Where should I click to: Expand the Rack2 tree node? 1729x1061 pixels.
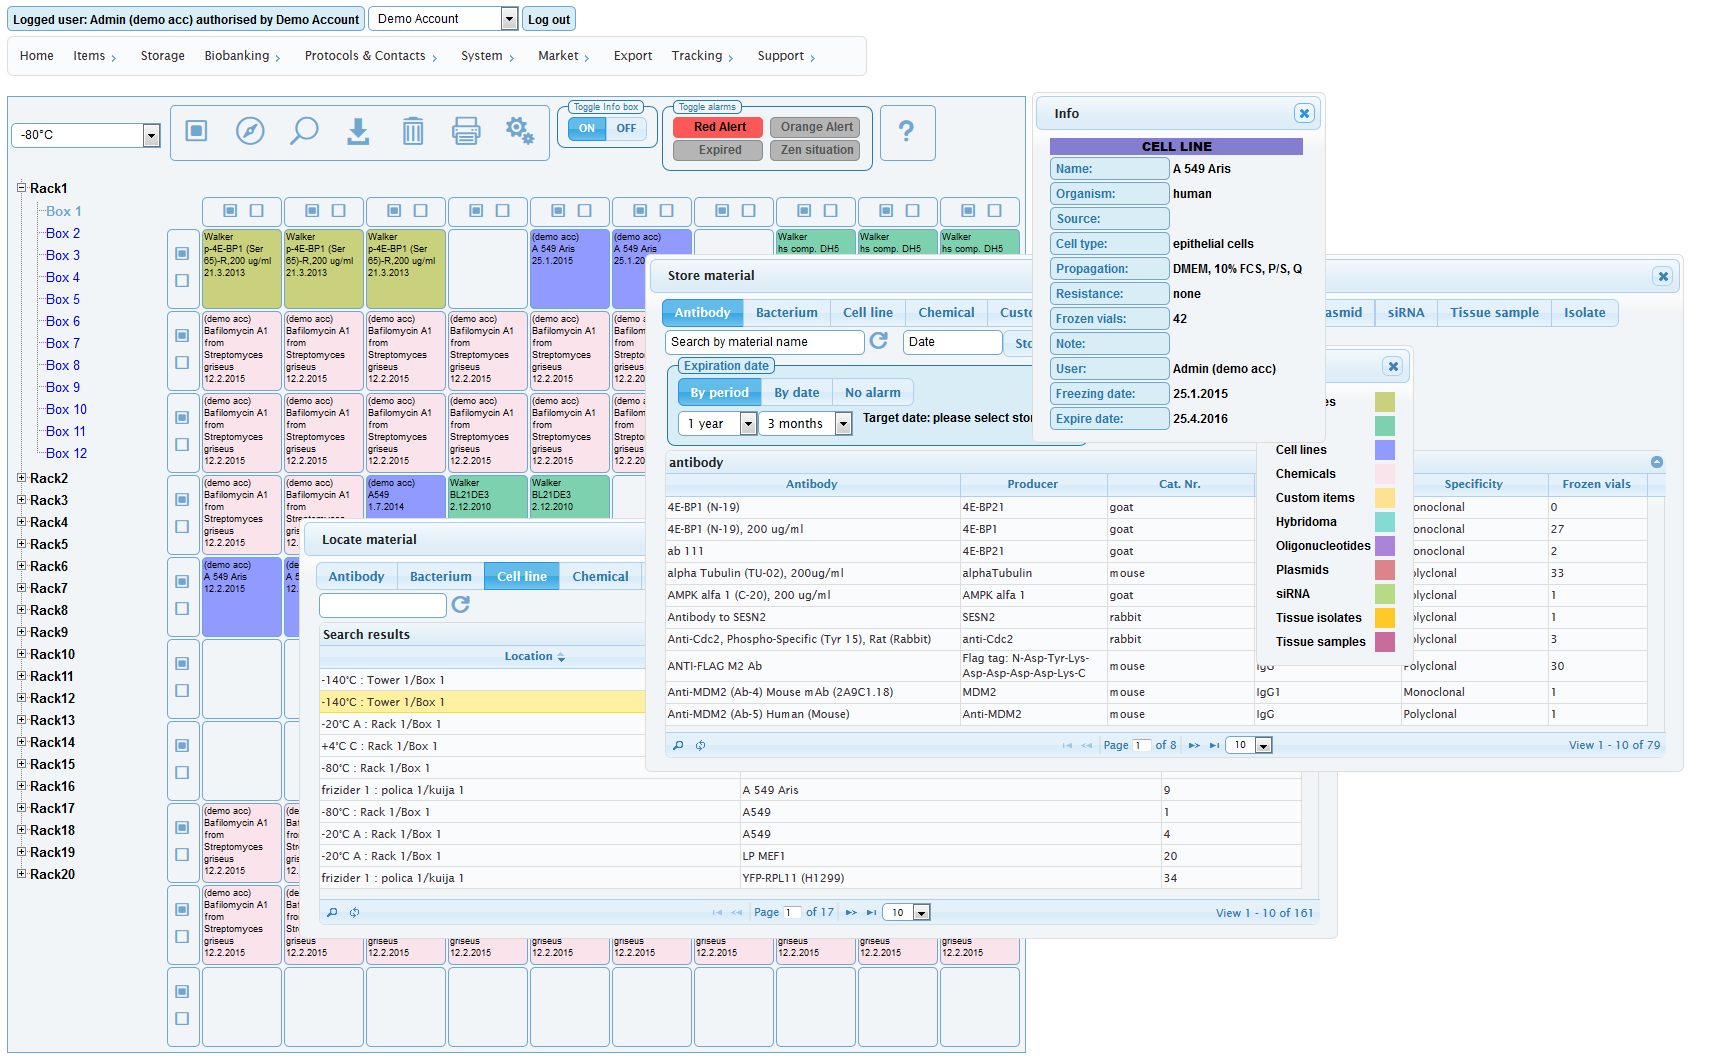(x=22, y=478)
